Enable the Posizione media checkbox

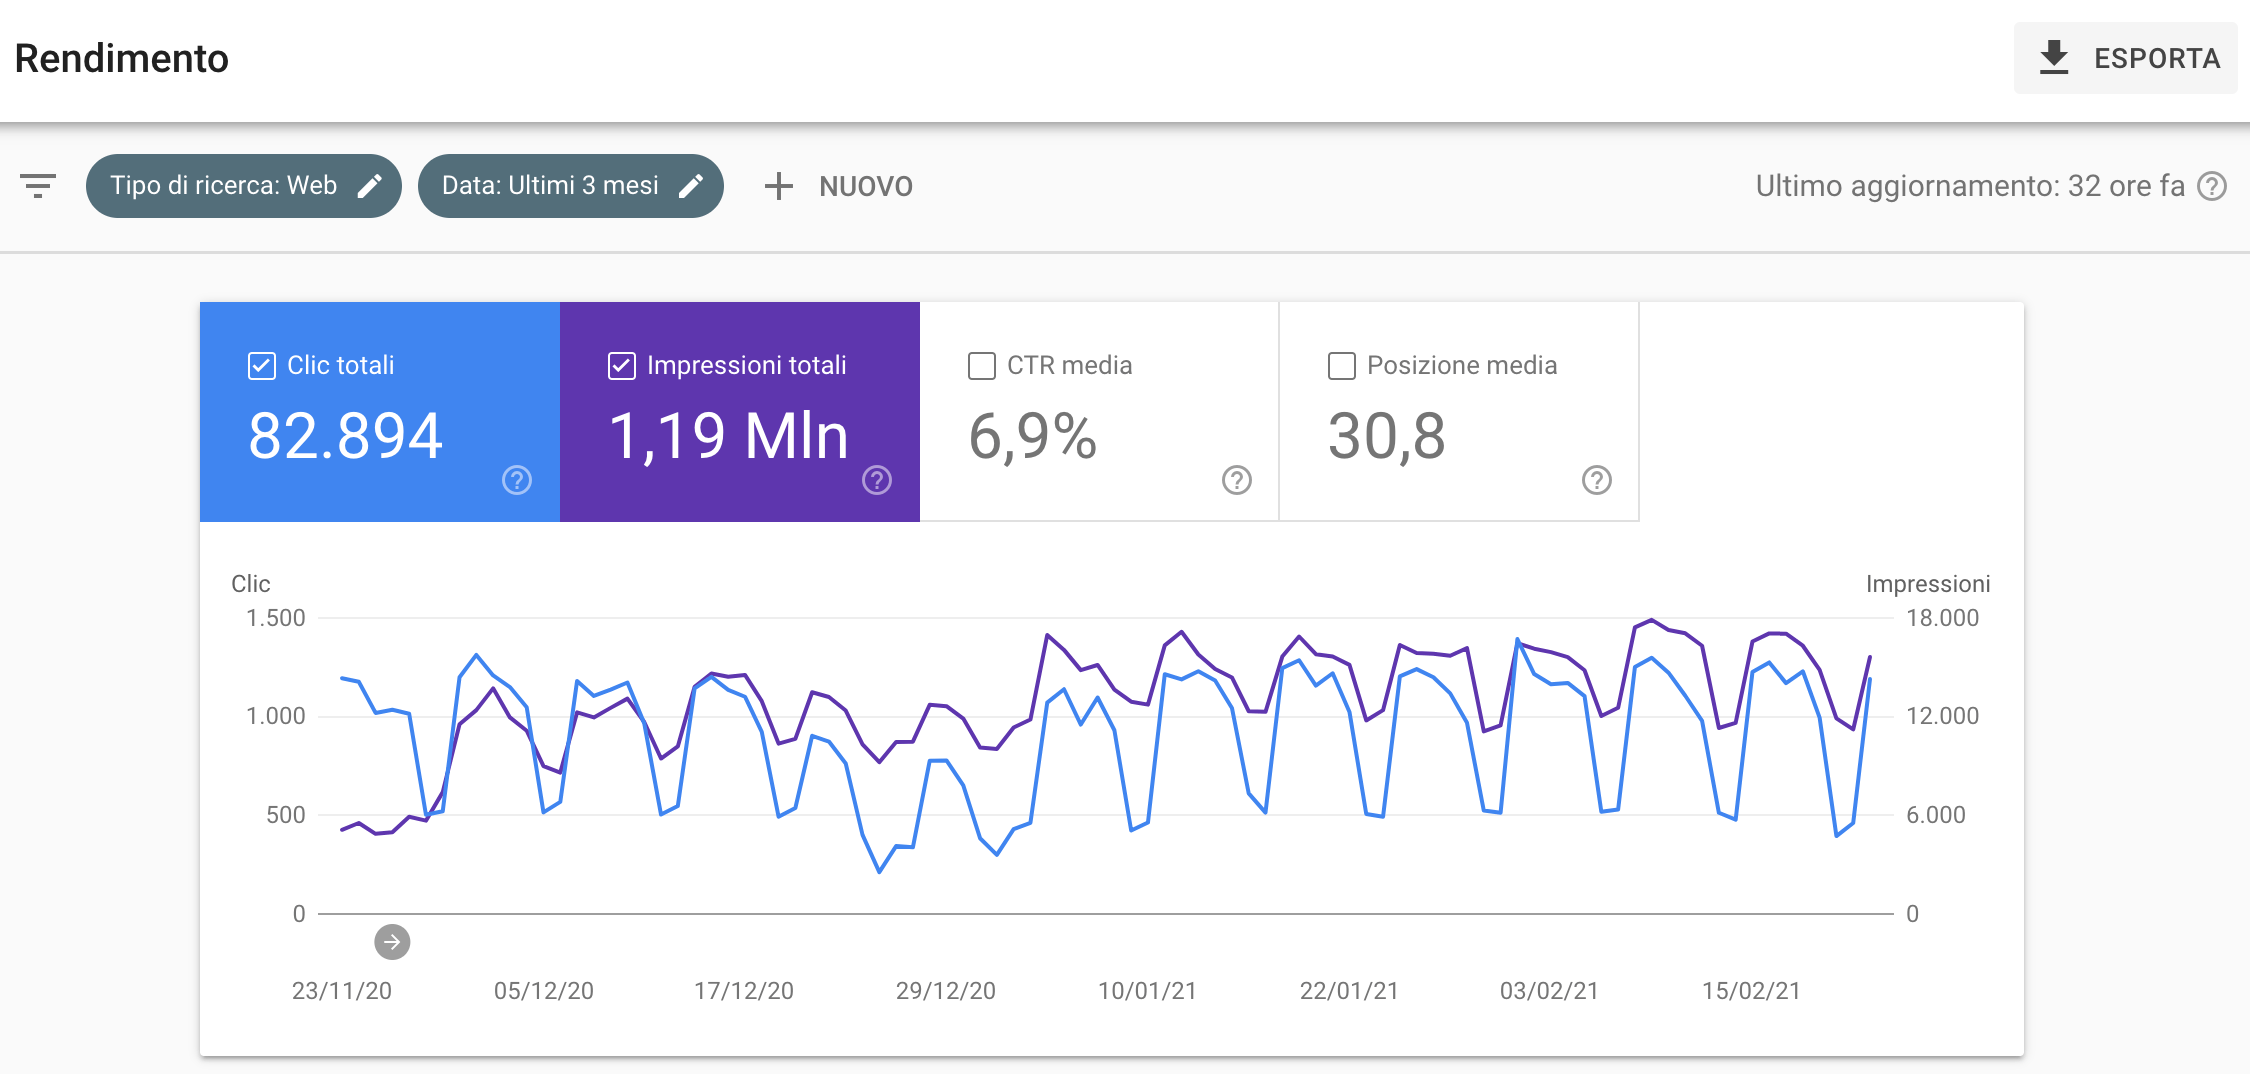pos(1342,366)
